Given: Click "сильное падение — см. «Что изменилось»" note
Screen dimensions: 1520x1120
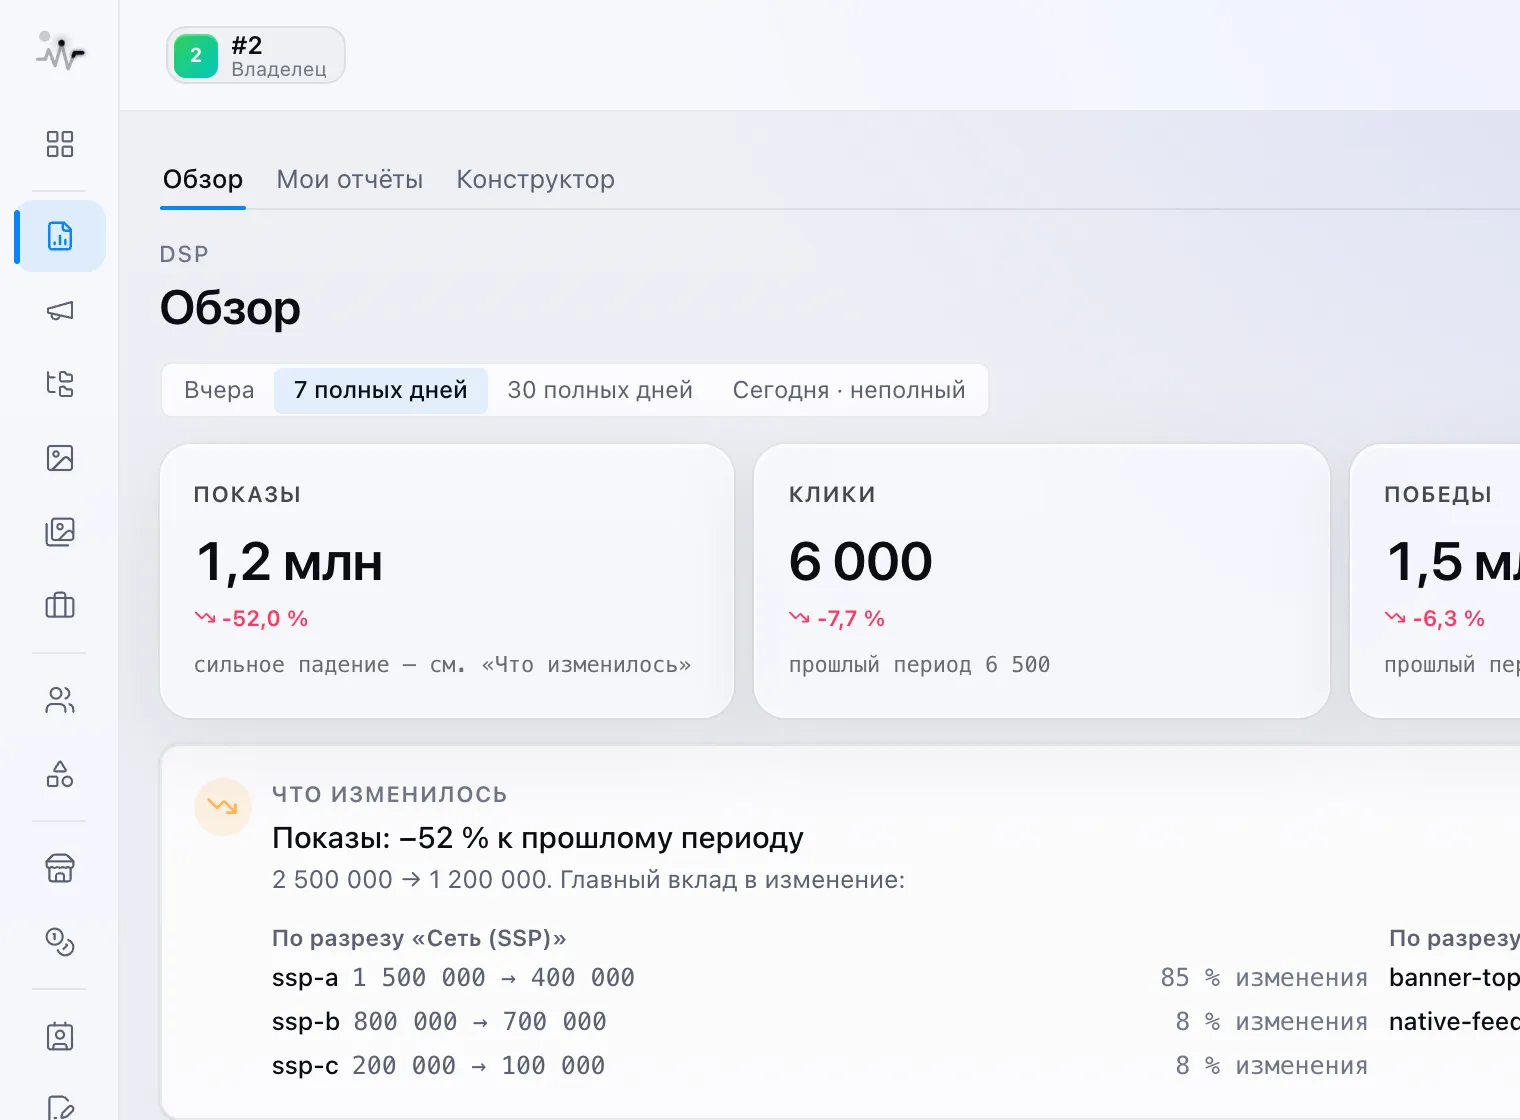Looking at the screenshot, I should point(442,665).
